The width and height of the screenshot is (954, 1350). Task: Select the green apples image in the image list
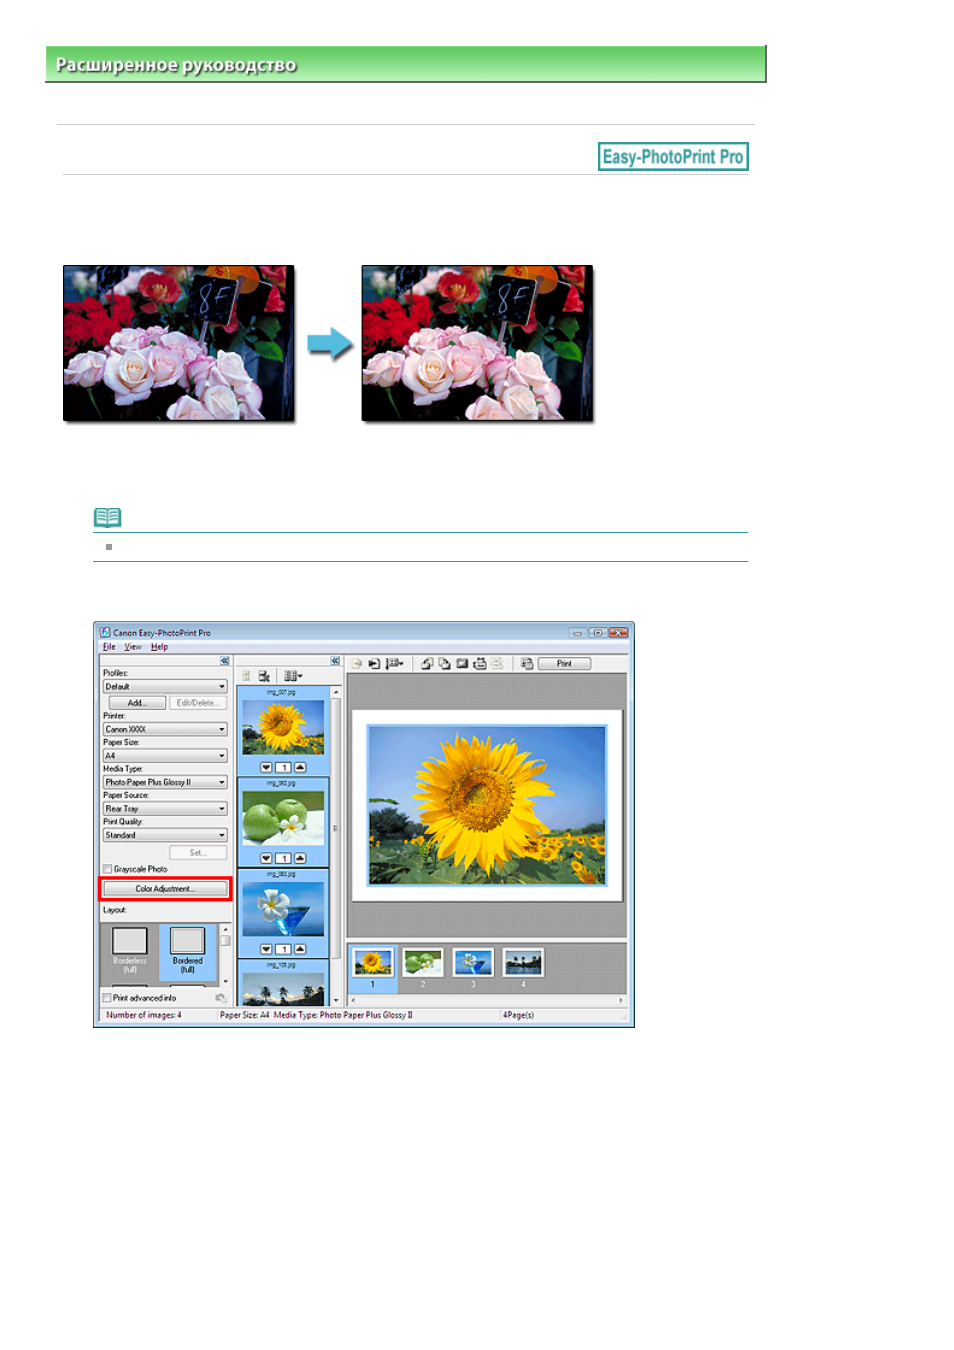283,817
